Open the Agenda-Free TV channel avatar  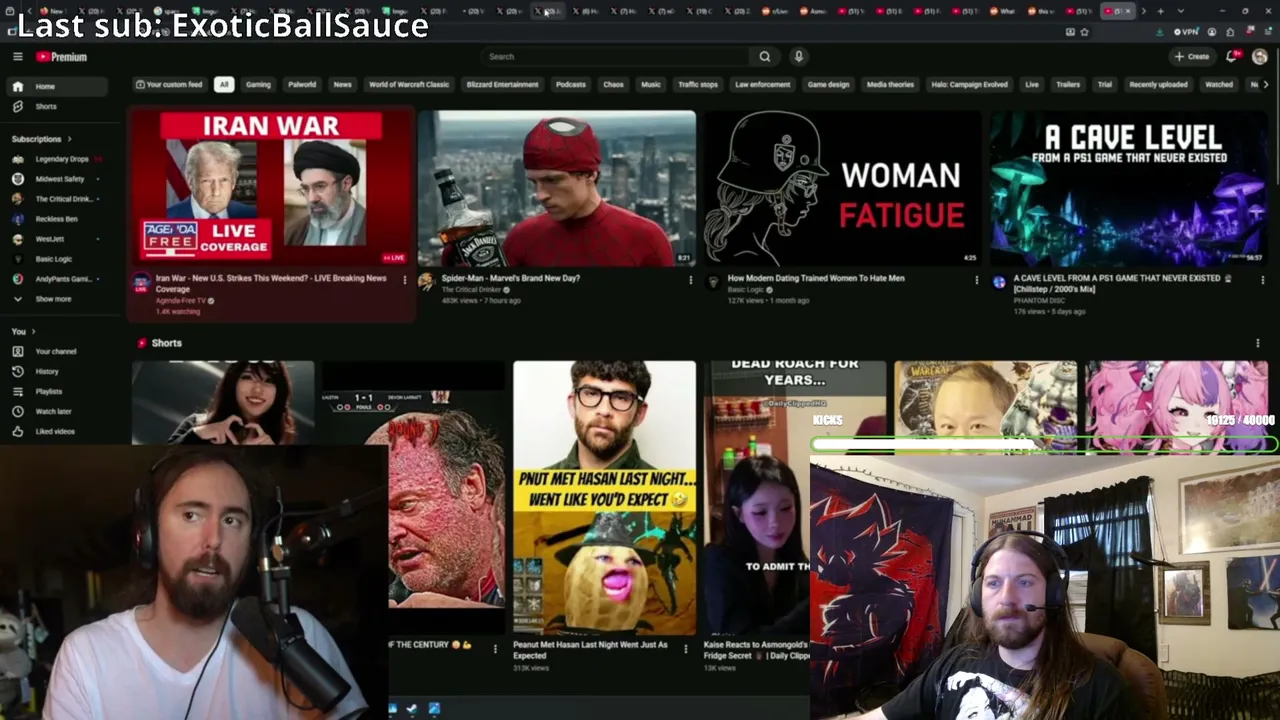pos(141,283)
